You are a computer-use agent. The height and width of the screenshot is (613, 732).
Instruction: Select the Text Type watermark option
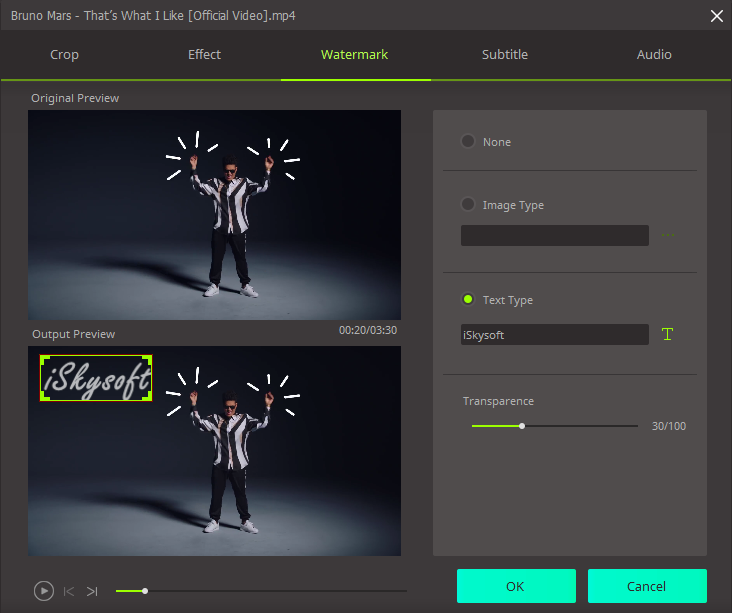point(468,299)
